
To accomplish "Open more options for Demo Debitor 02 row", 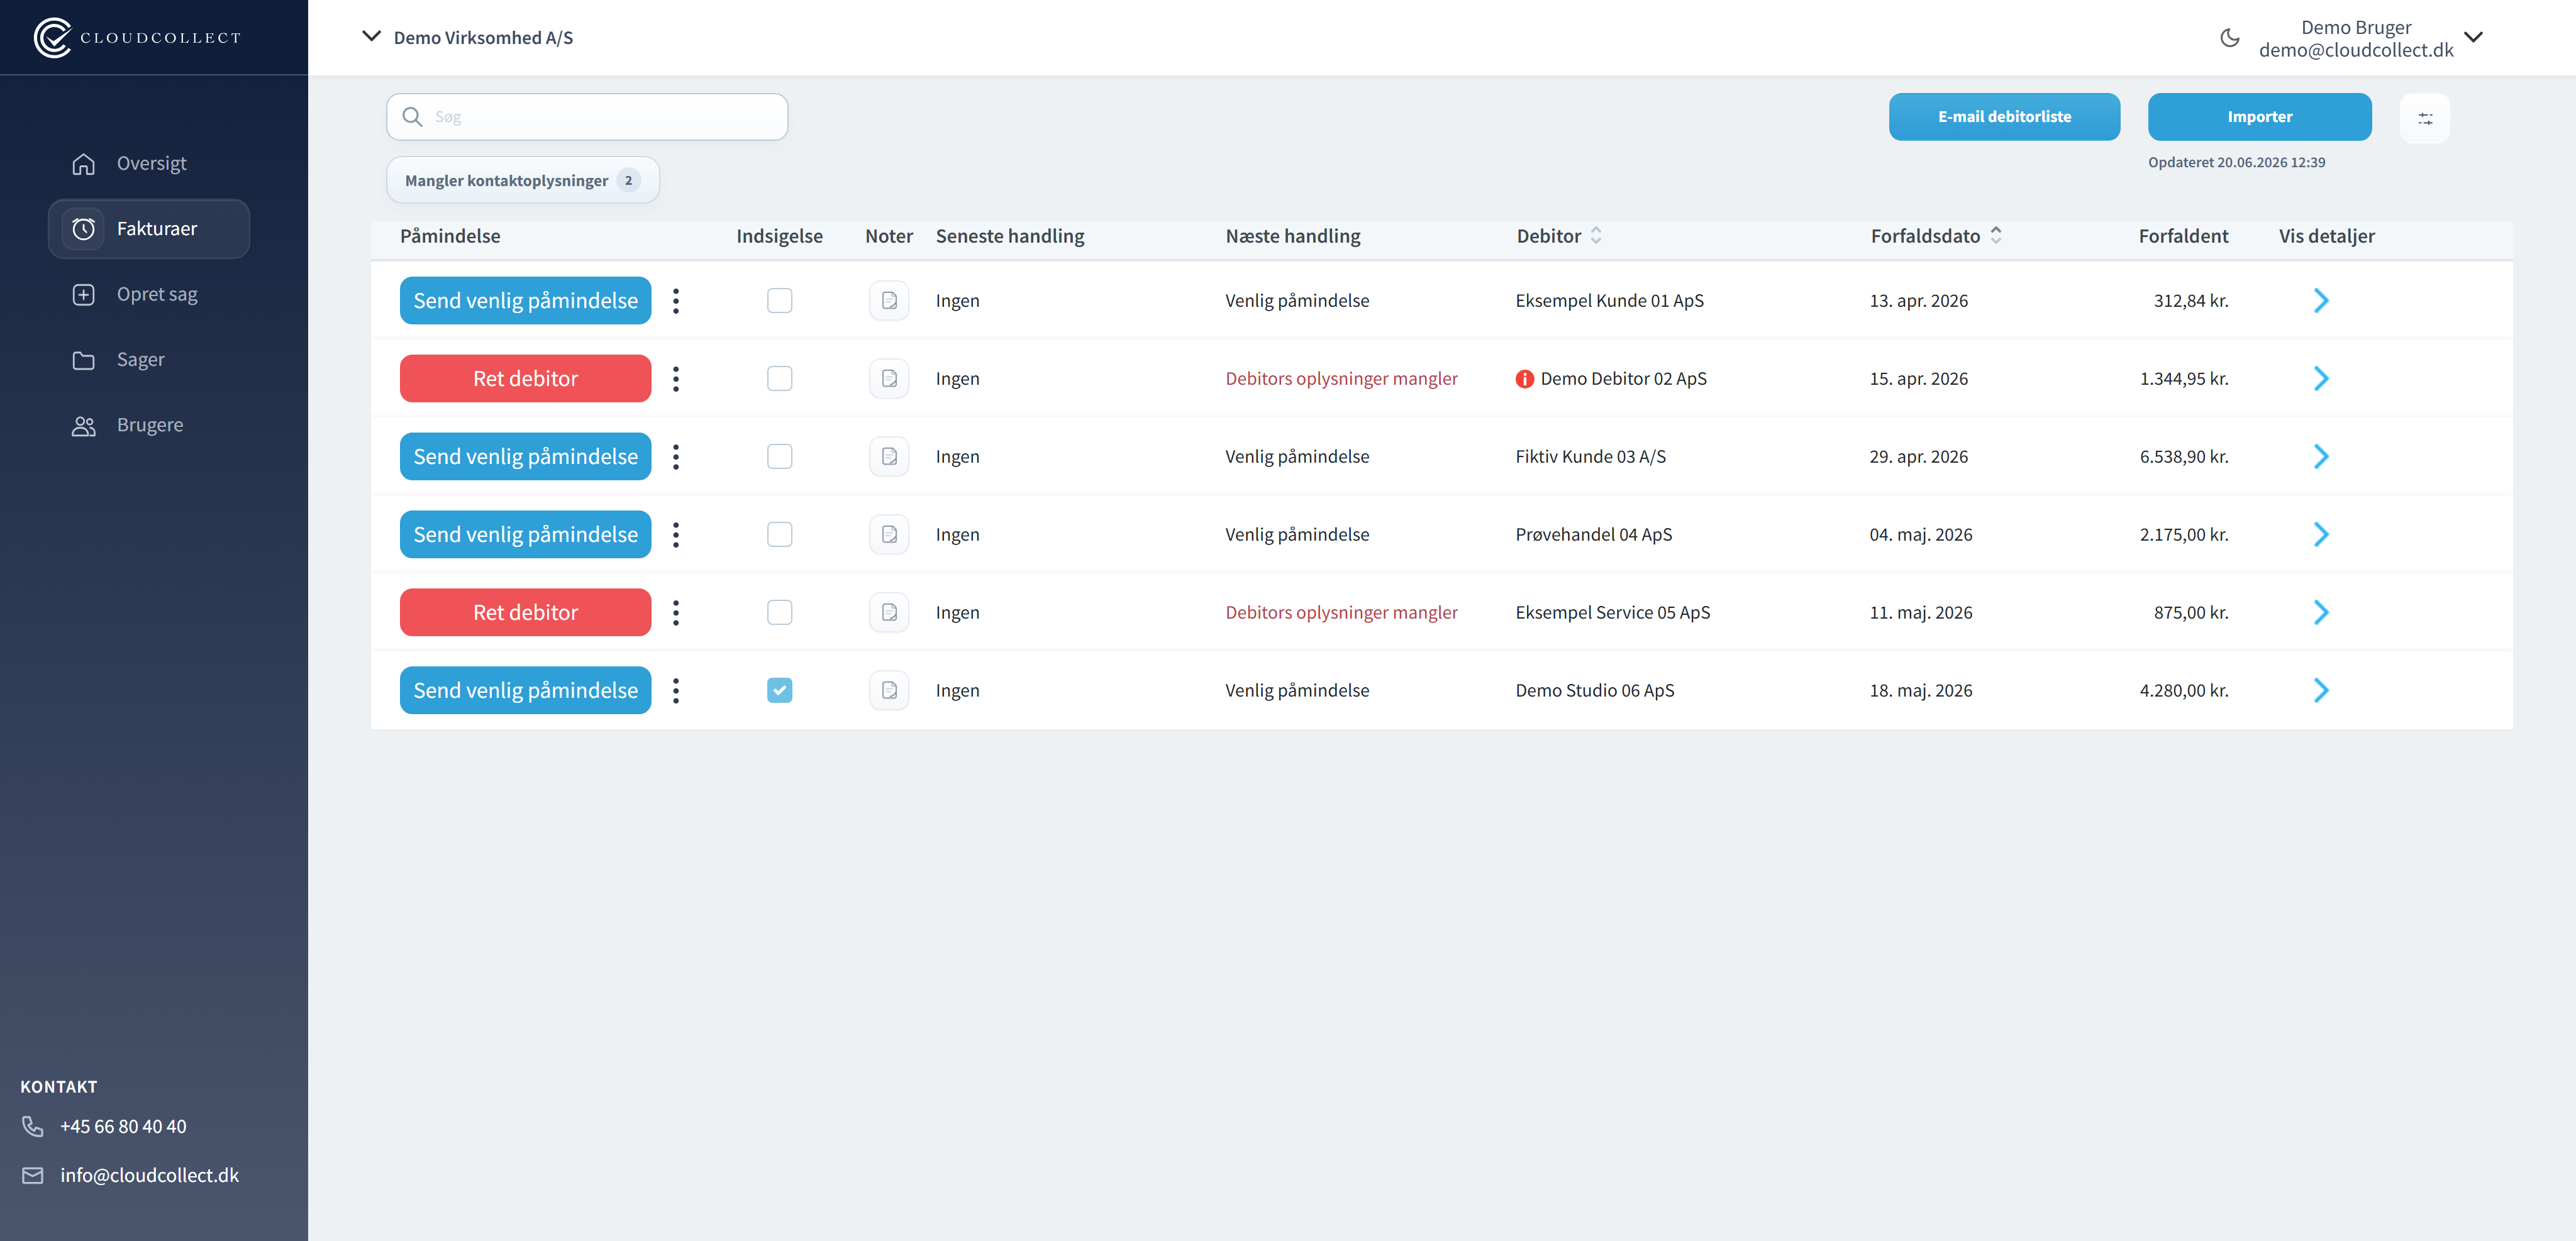I will click(x=676, y=379).
